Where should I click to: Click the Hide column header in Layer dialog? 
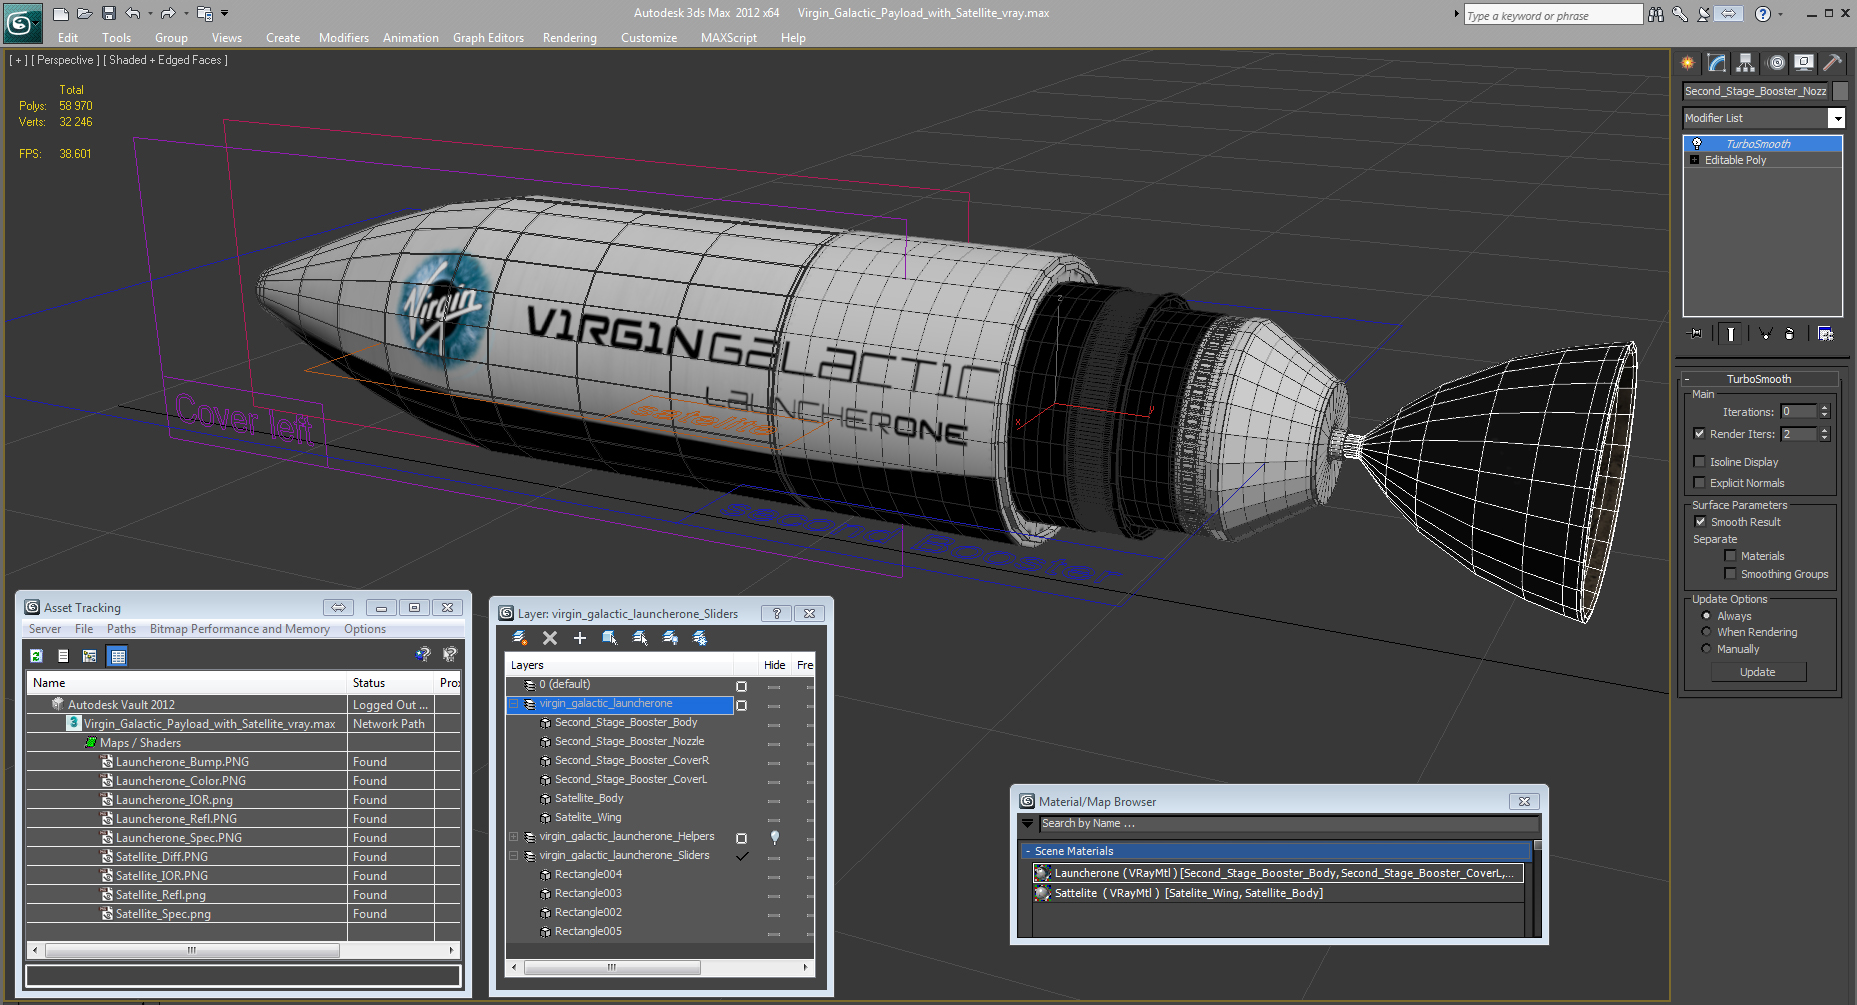(x=774, y=665)
